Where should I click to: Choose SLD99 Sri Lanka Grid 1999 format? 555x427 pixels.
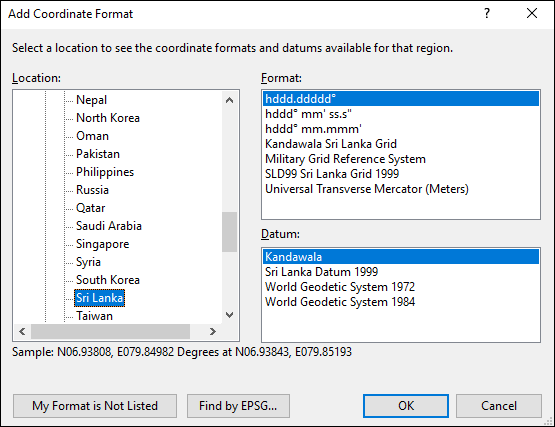tap(401, 174)
